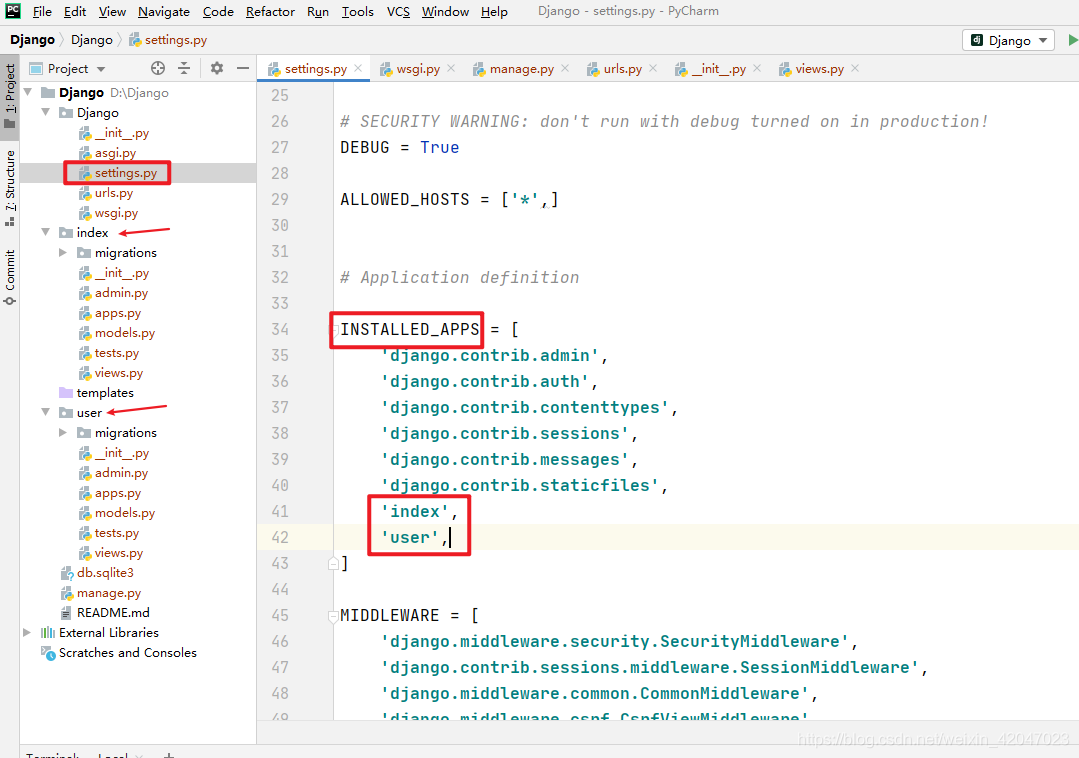Collapse the Django root project folder
This screenshot has width=1079, height=758.
[28, 92]
